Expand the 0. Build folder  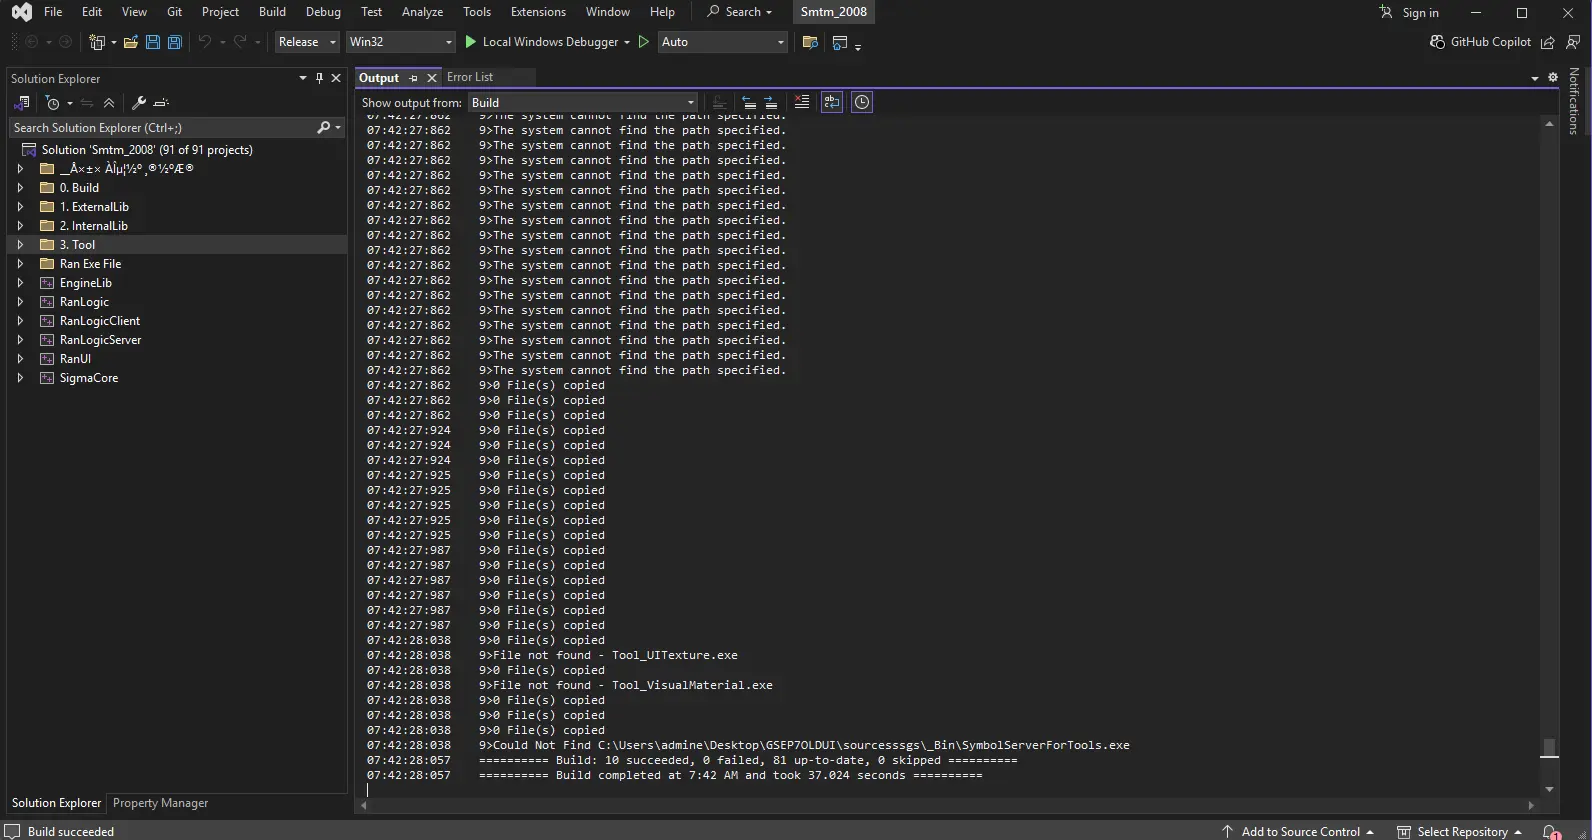[x=20, y=188]
